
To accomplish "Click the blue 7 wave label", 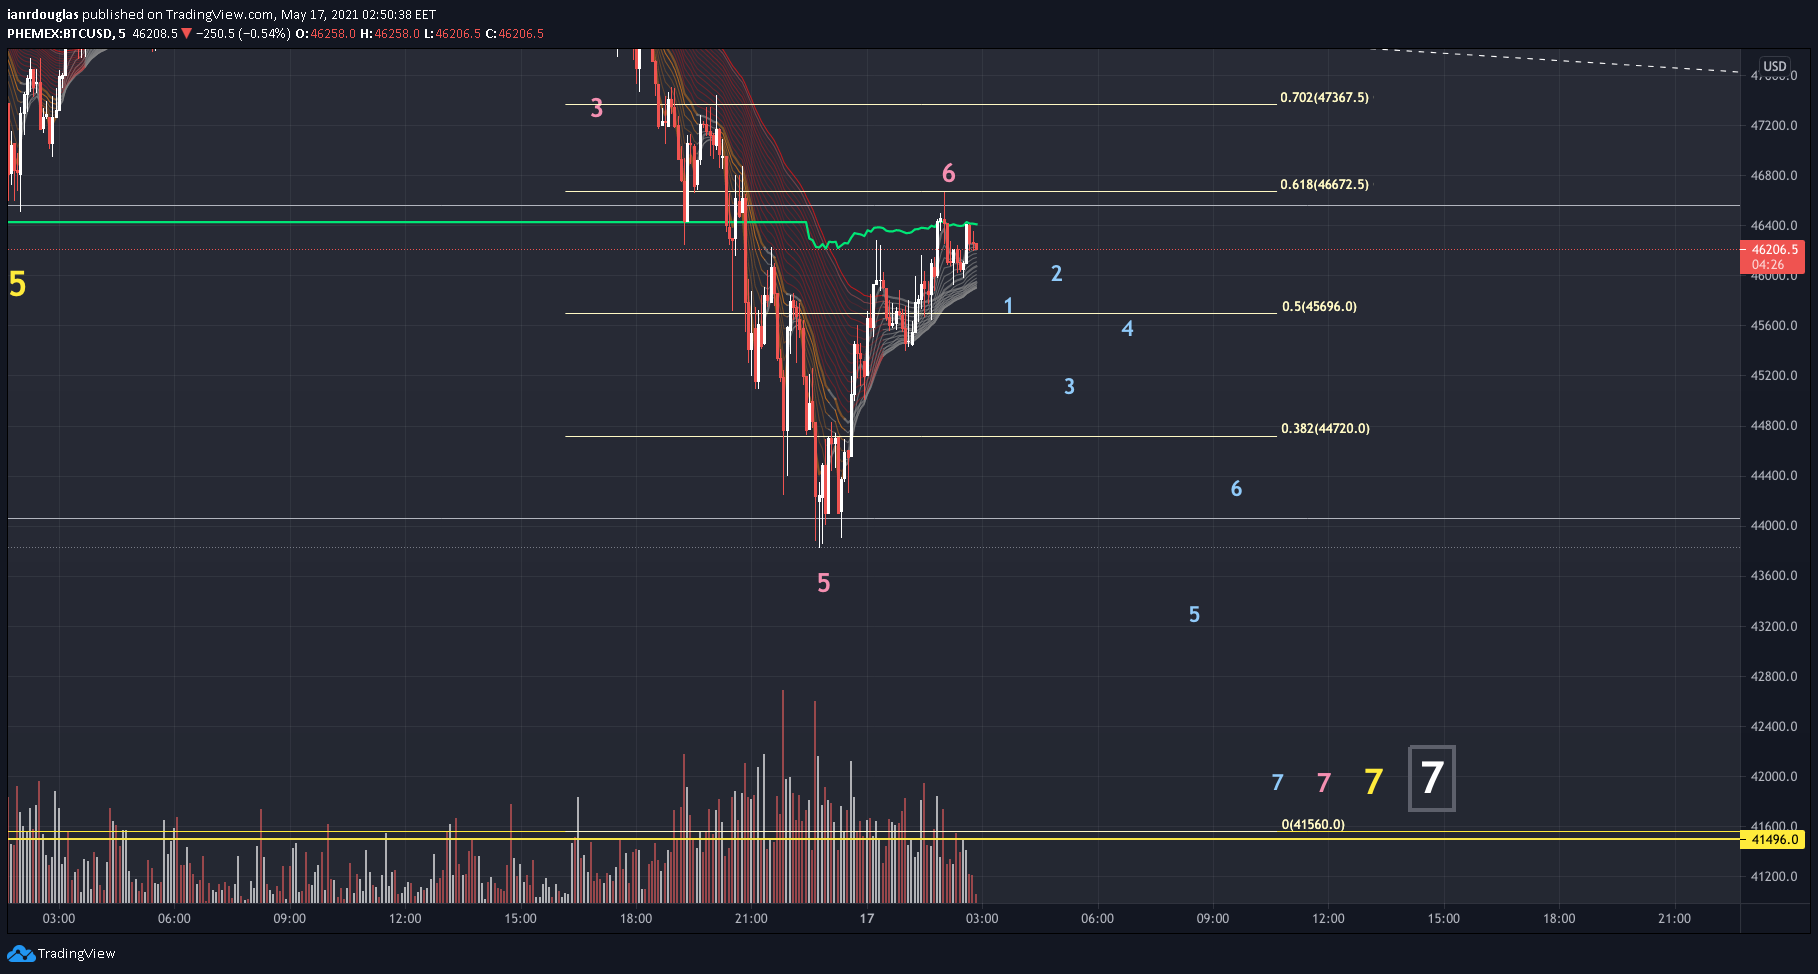I will (x=1277, y=782).
